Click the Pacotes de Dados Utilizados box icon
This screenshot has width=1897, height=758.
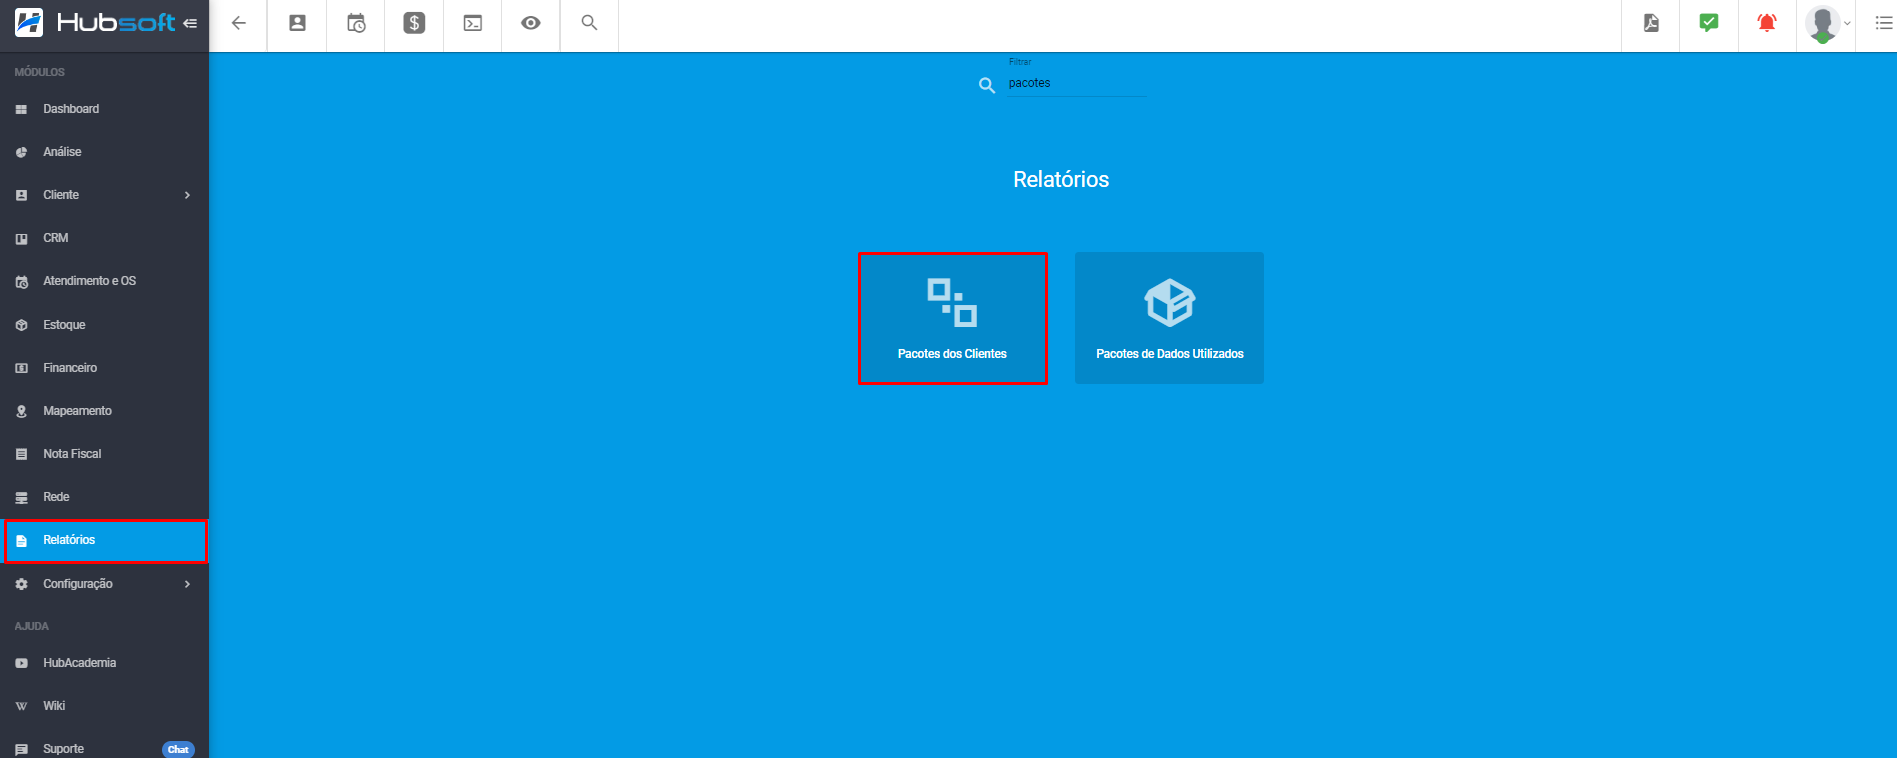[1170, 302]
